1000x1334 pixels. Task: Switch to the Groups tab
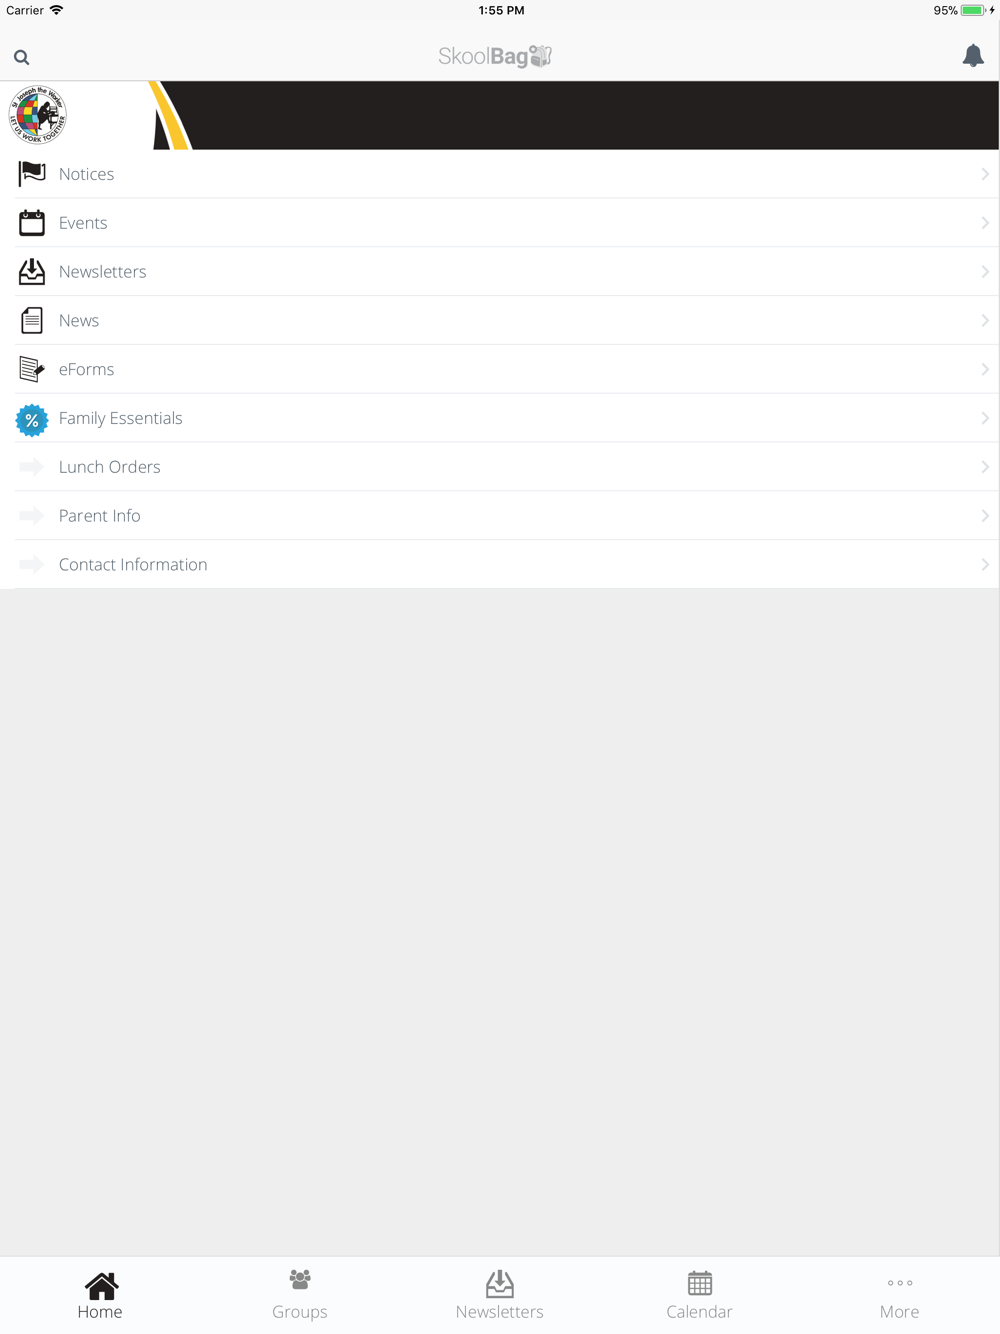click(x=300, y=1295)
